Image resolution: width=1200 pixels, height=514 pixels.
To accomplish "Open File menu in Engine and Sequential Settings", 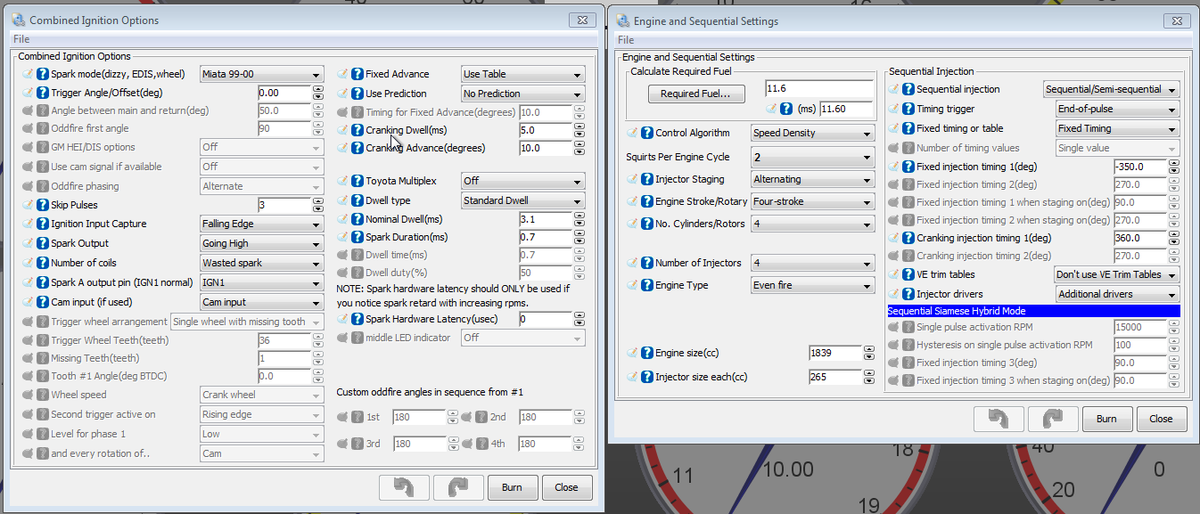I will click(x=626, y=40).
